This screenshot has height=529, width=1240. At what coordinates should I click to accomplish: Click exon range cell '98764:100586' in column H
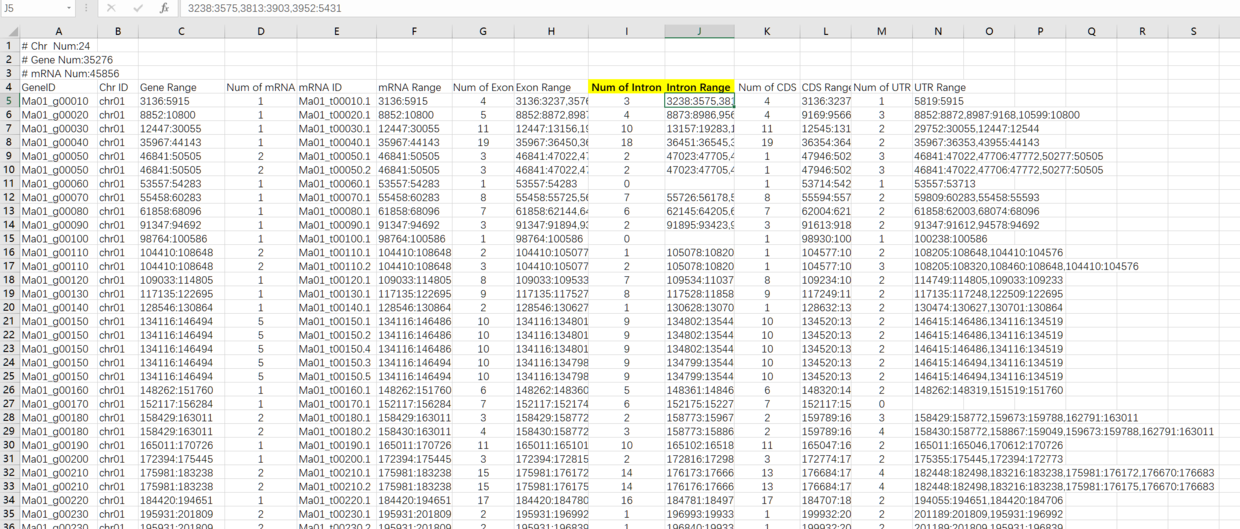click(x=551, y=239)
